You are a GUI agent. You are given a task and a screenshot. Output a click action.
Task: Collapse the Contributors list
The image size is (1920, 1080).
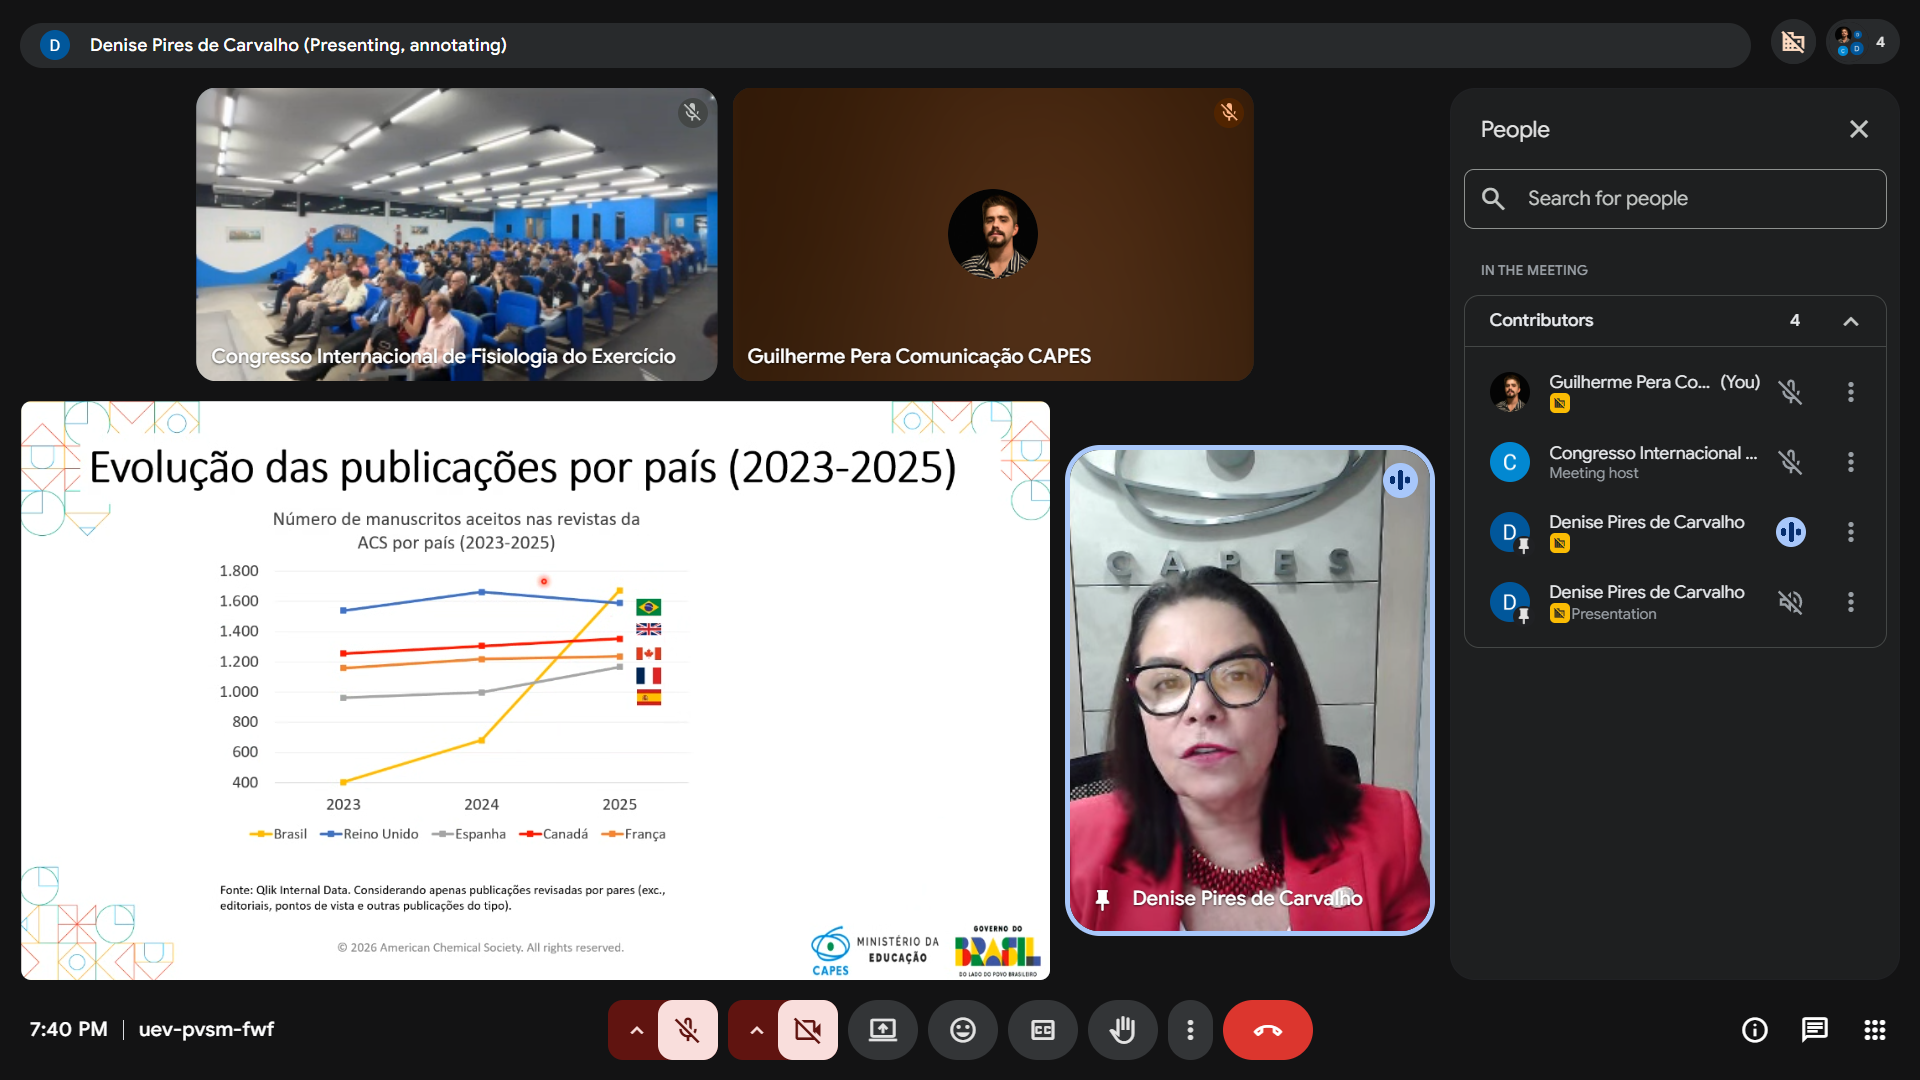tap(1850, 321)
